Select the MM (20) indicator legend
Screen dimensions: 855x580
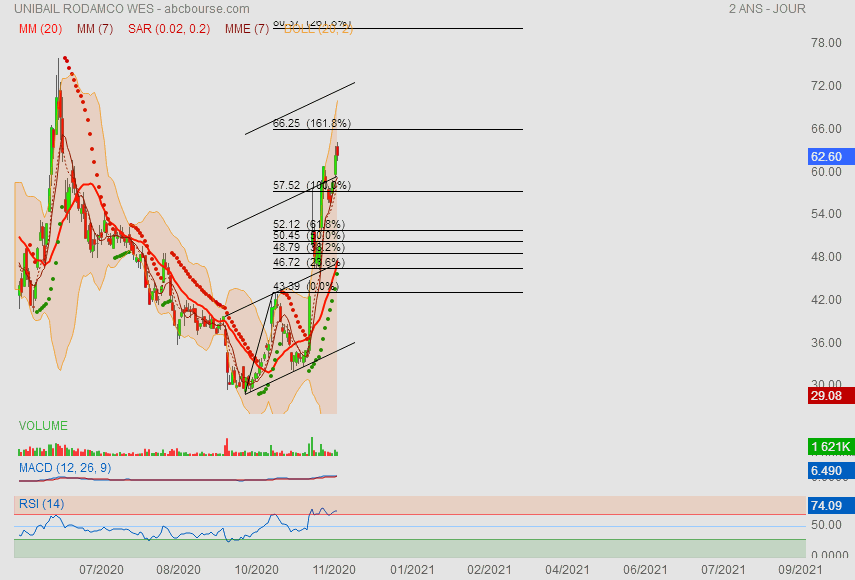(40, 29)
